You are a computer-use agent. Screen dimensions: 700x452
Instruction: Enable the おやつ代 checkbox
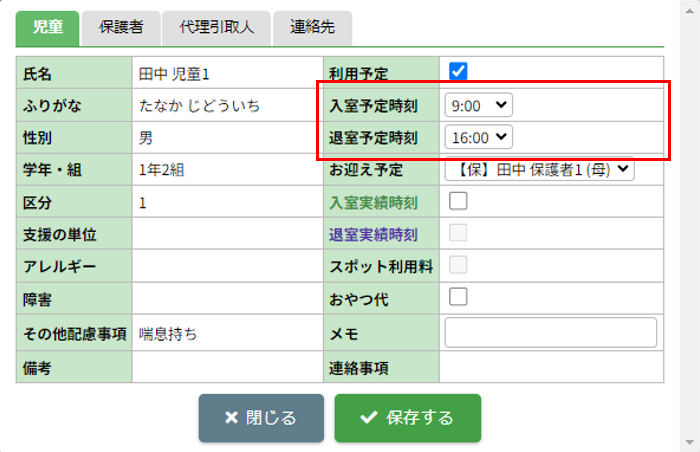(458, 296)
